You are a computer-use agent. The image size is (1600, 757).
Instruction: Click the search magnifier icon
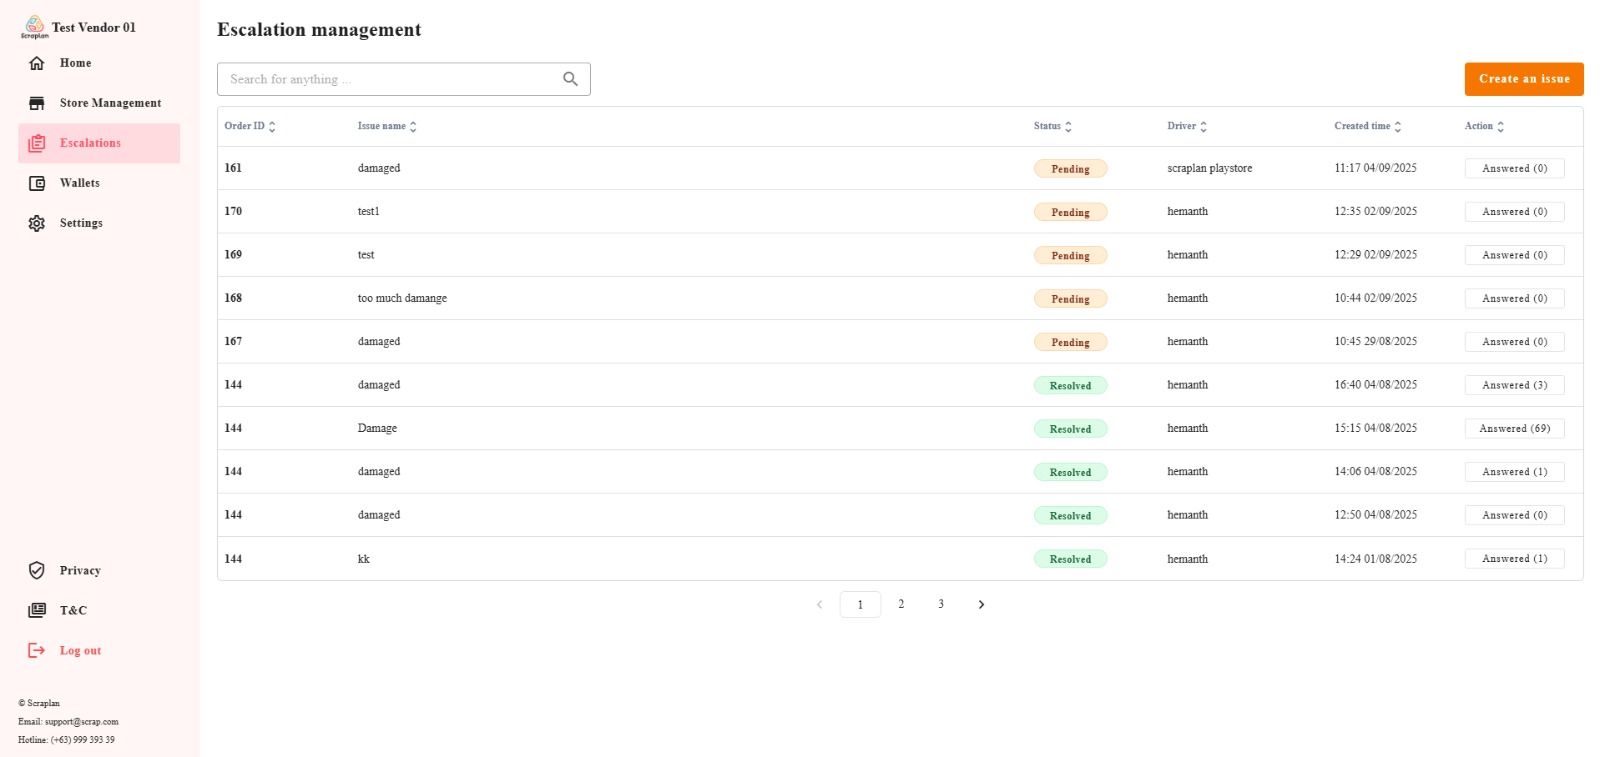tap(570, 79)
